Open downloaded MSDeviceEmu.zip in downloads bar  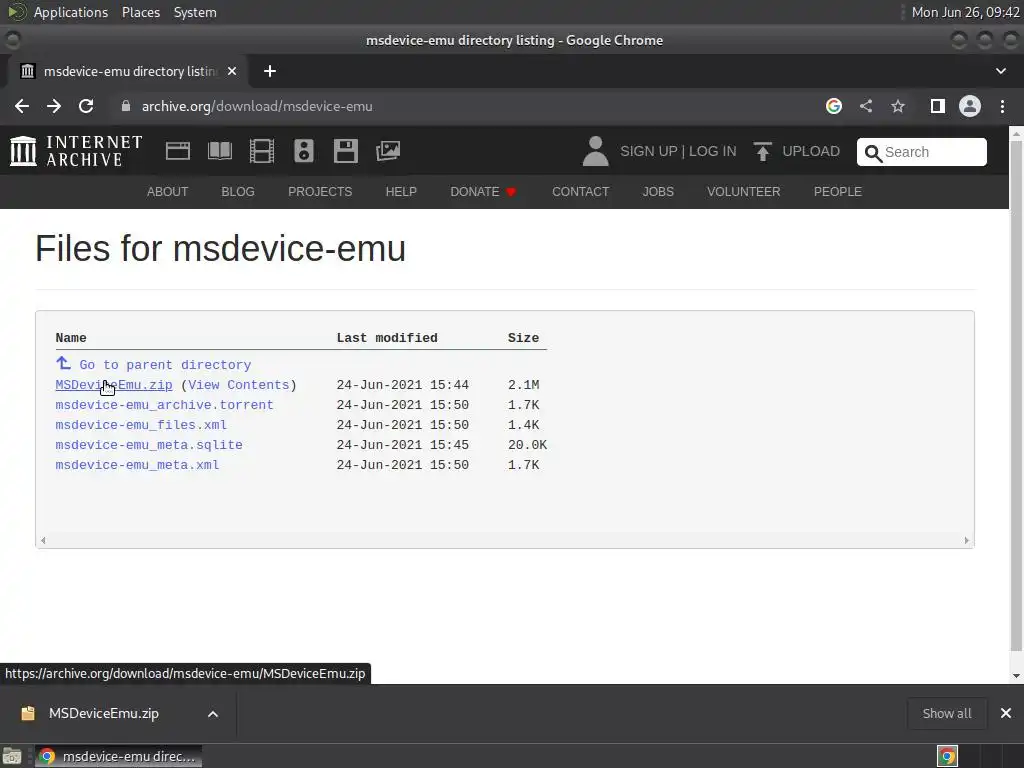tap(103, 714)
